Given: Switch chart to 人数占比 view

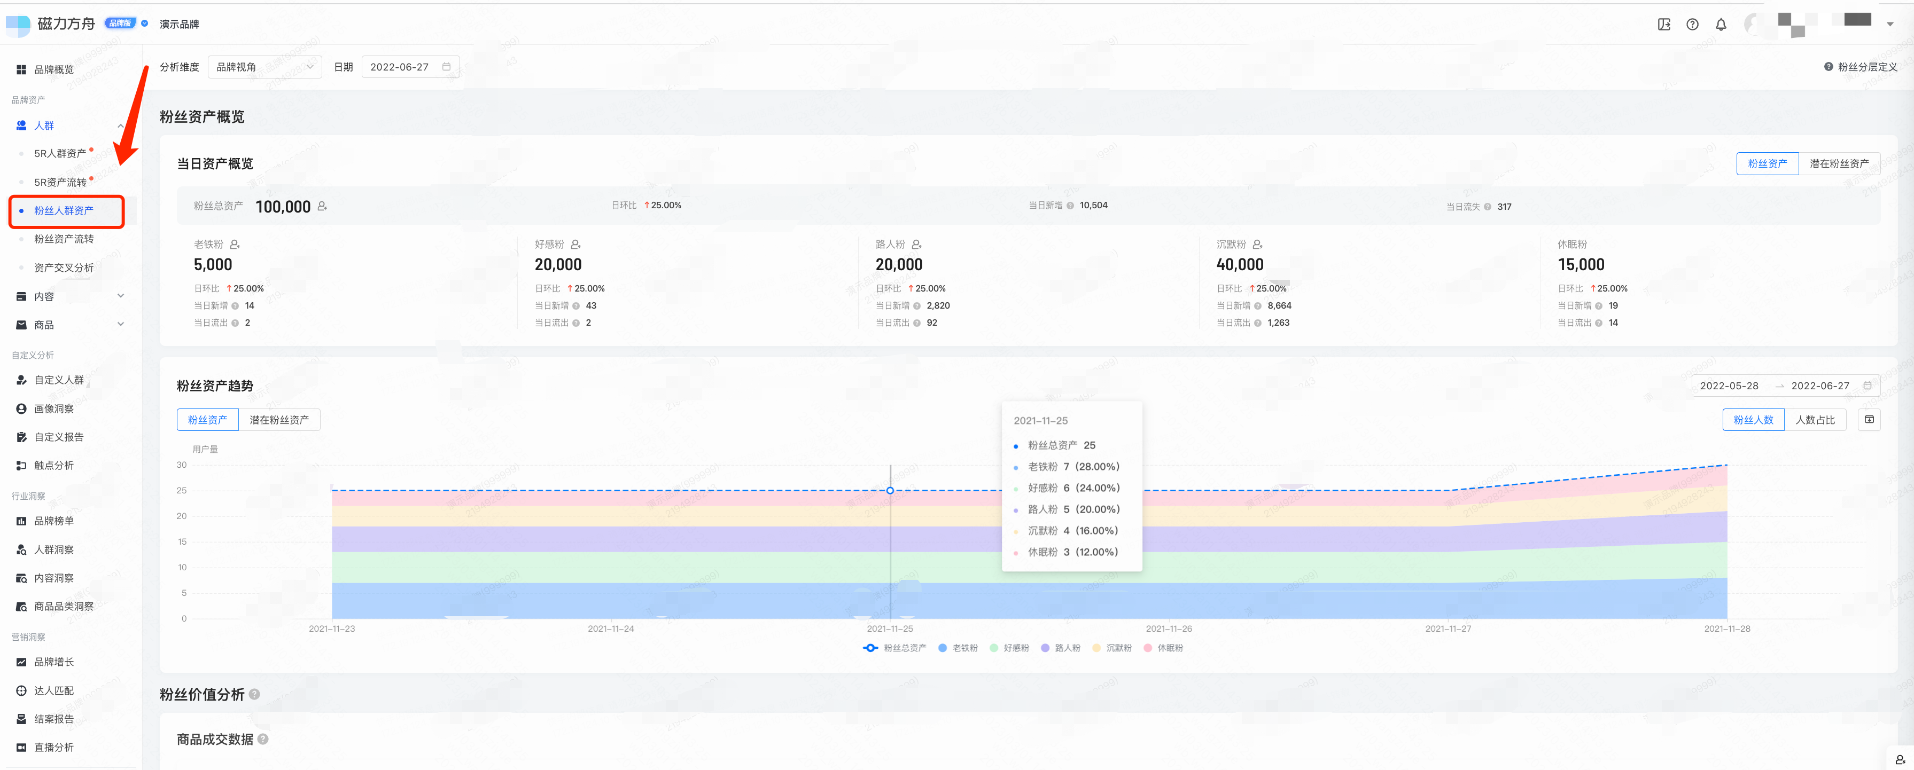Looking at the screenshot, I should coord(1815,420).
